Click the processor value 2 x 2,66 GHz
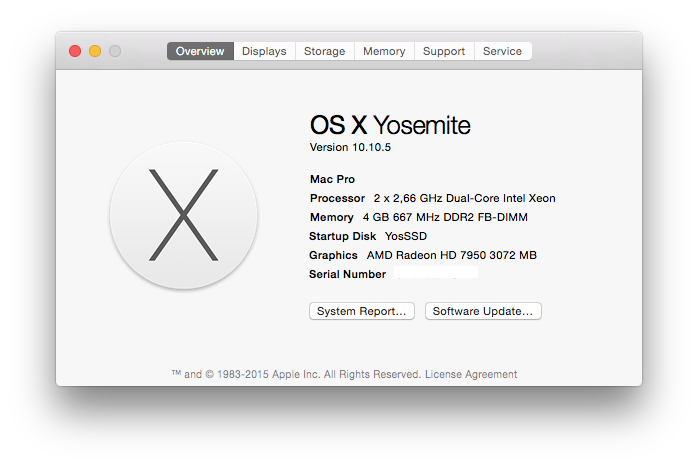Image resolution: width=698 pixels, height=466 pixels. [x=464, y=199]
